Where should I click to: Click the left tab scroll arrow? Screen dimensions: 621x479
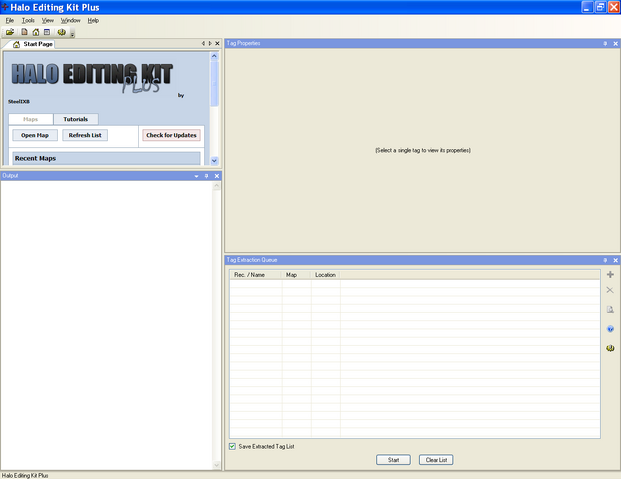tap(203, 44)
